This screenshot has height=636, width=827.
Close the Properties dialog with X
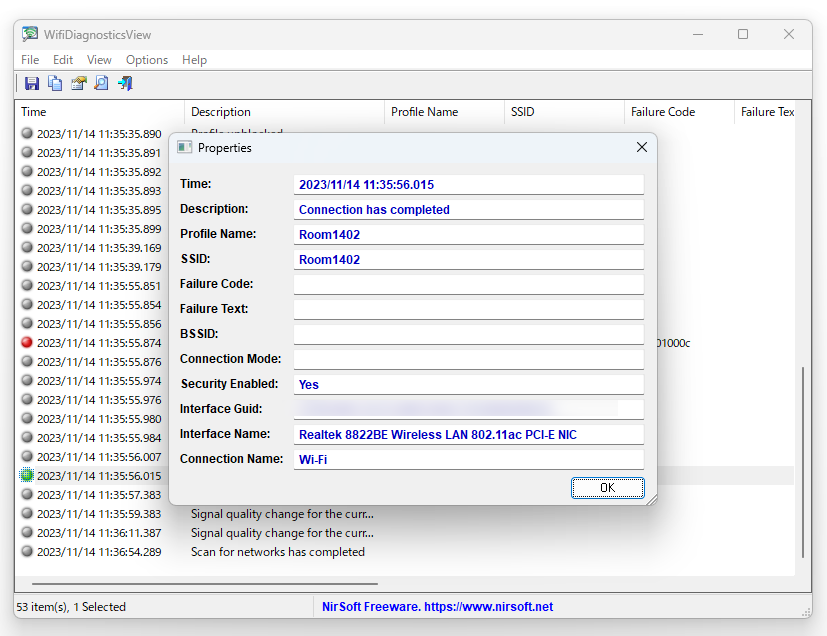(x=642, y=147)
